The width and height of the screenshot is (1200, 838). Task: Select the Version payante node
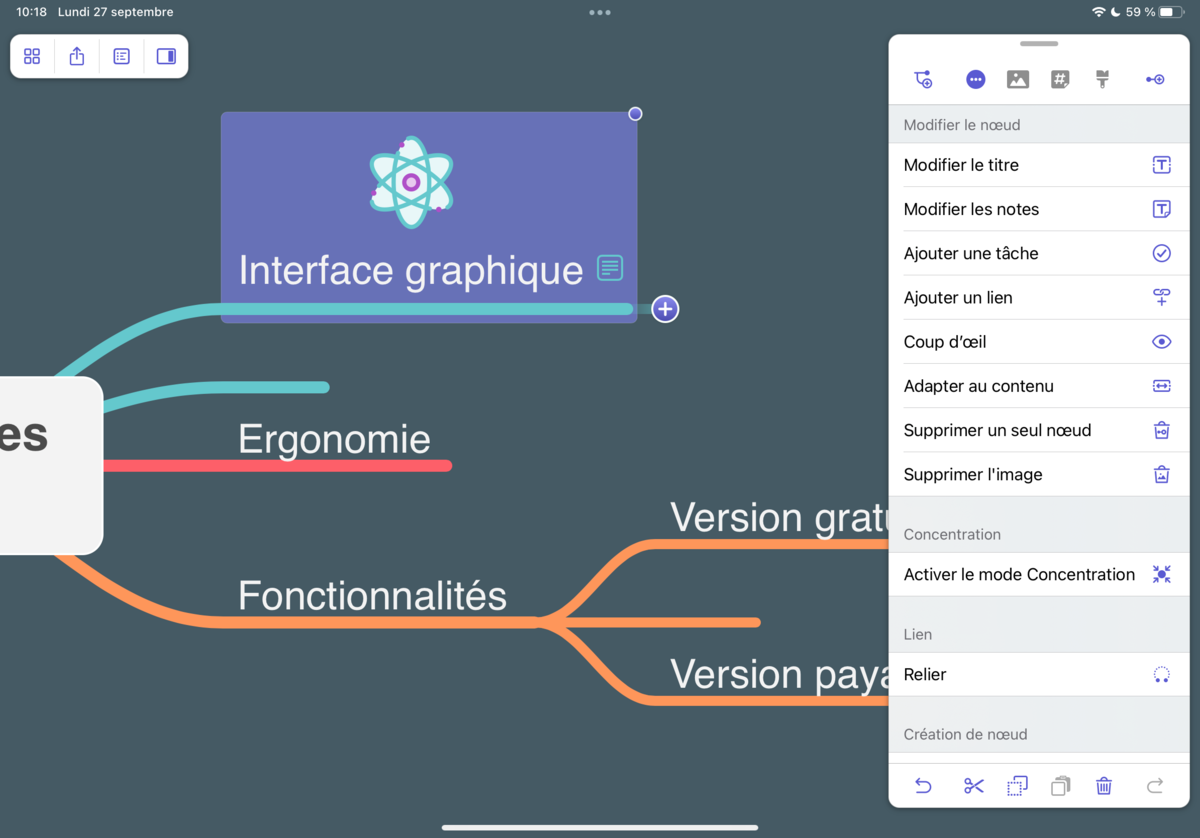point(779,675)
